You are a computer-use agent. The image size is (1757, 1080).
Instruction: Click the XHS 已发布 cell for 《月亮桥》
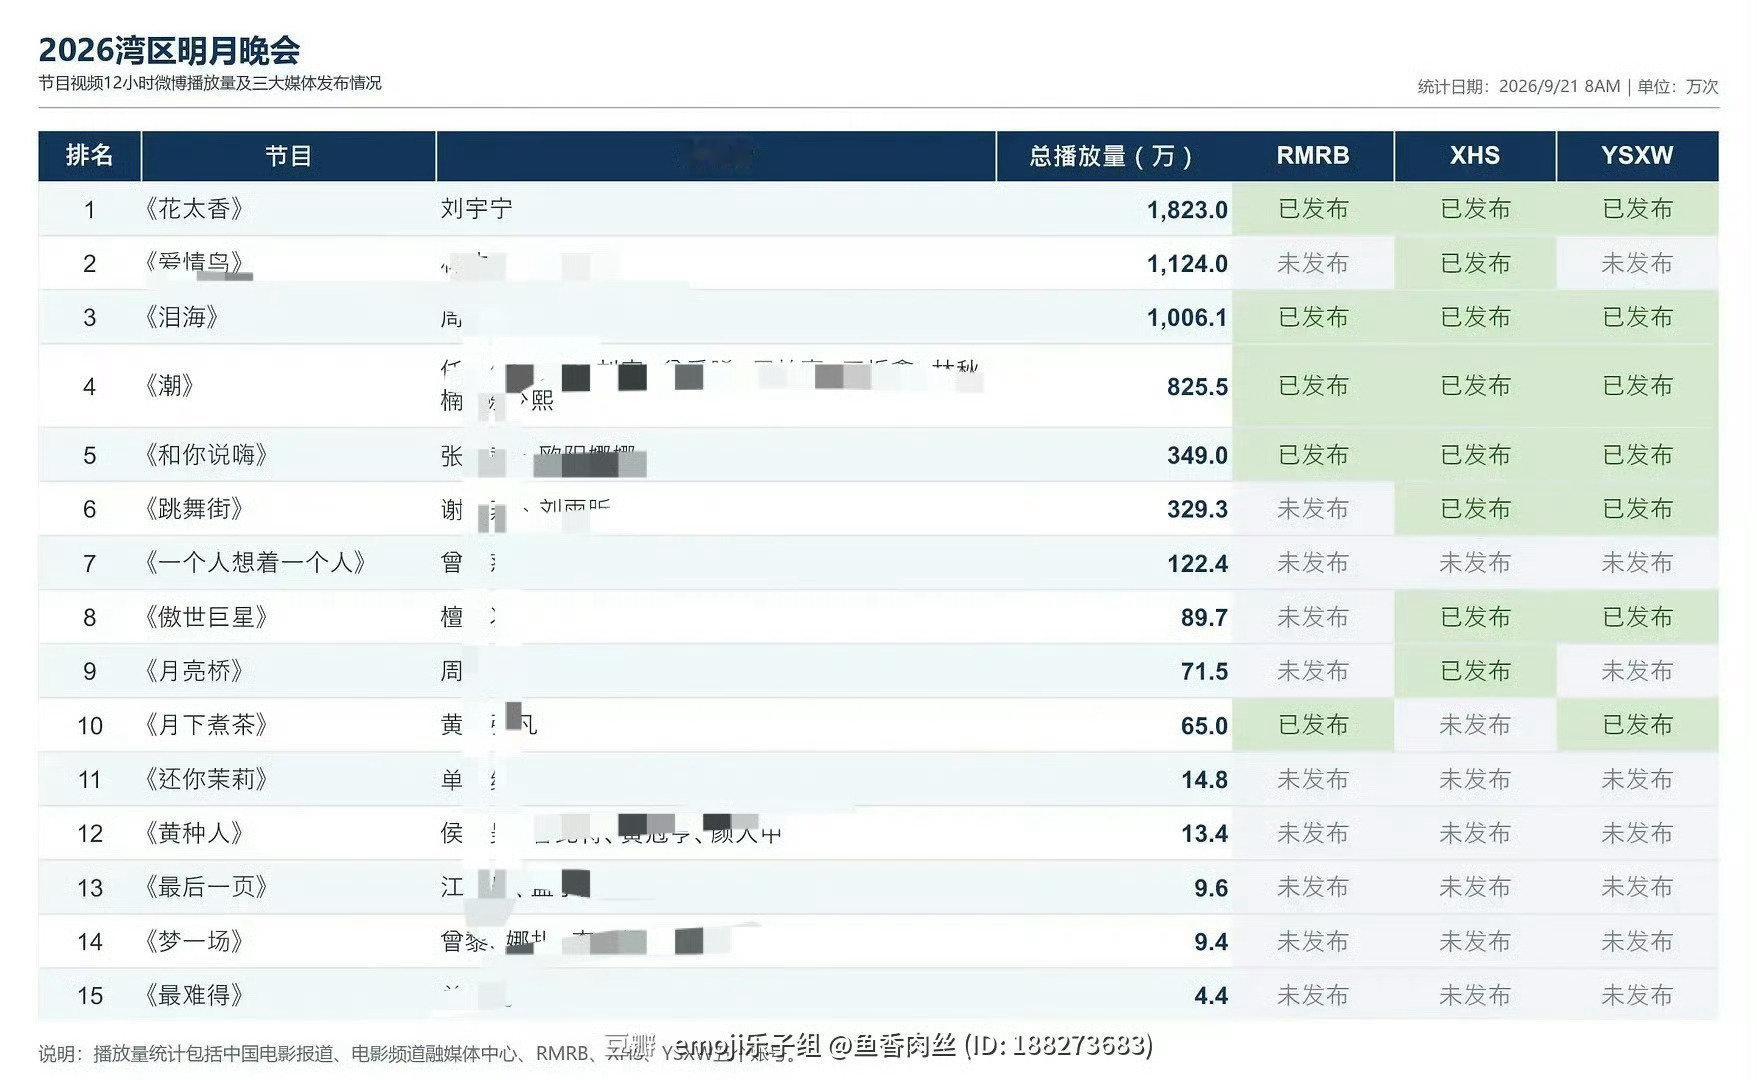coord(1475,671)
